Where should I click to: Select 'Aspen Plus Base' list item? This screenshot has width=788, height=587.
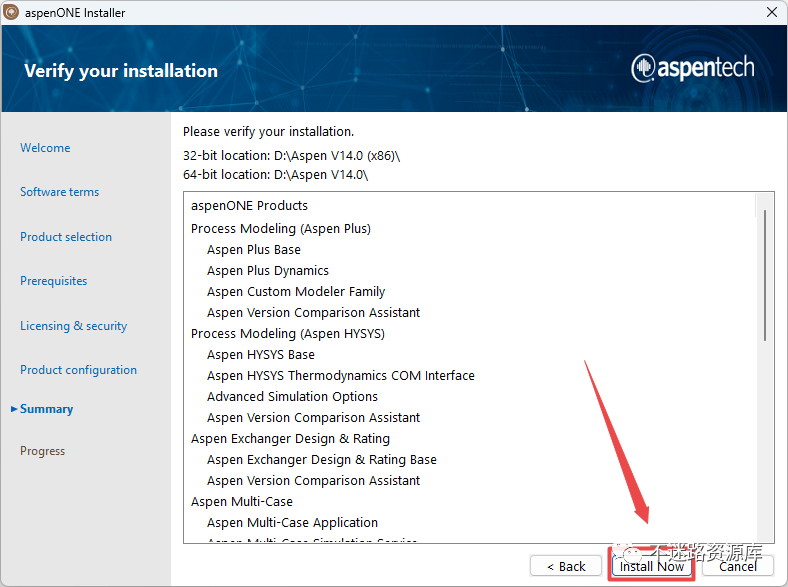coord(254,250)
